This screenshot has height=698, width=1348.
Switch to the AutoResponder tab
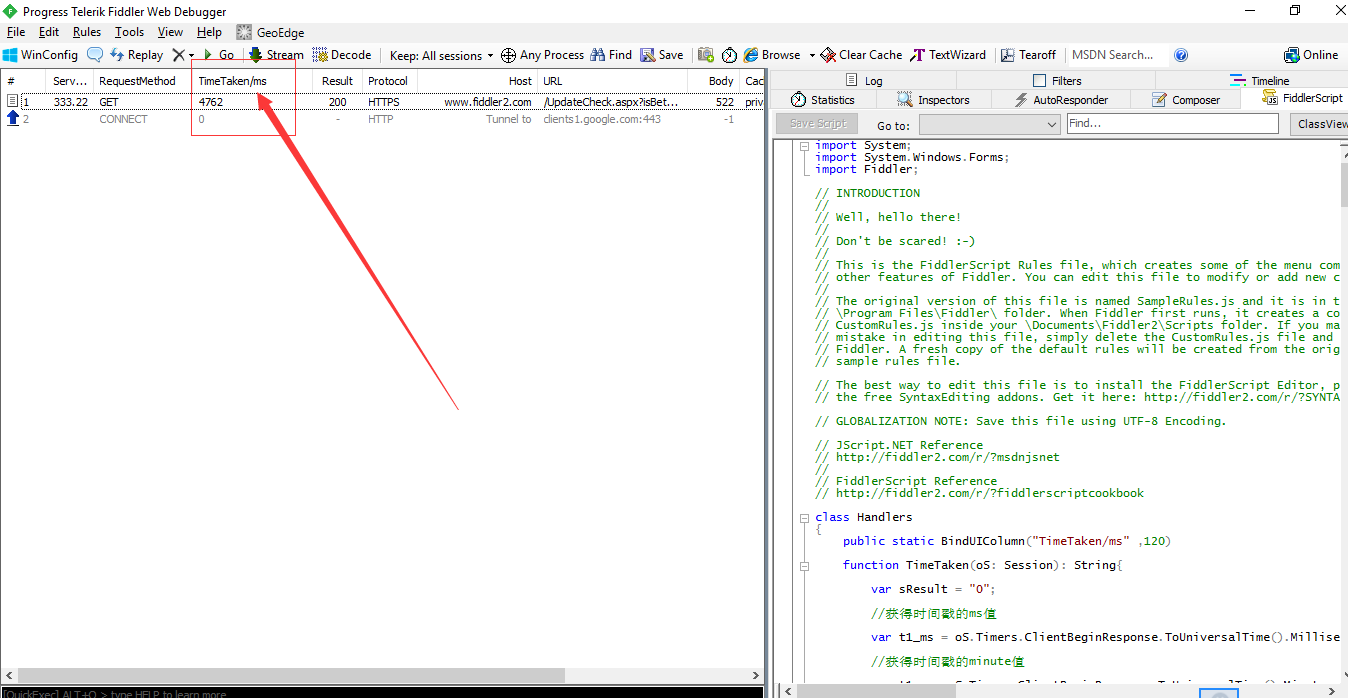tap(1061, 99)
